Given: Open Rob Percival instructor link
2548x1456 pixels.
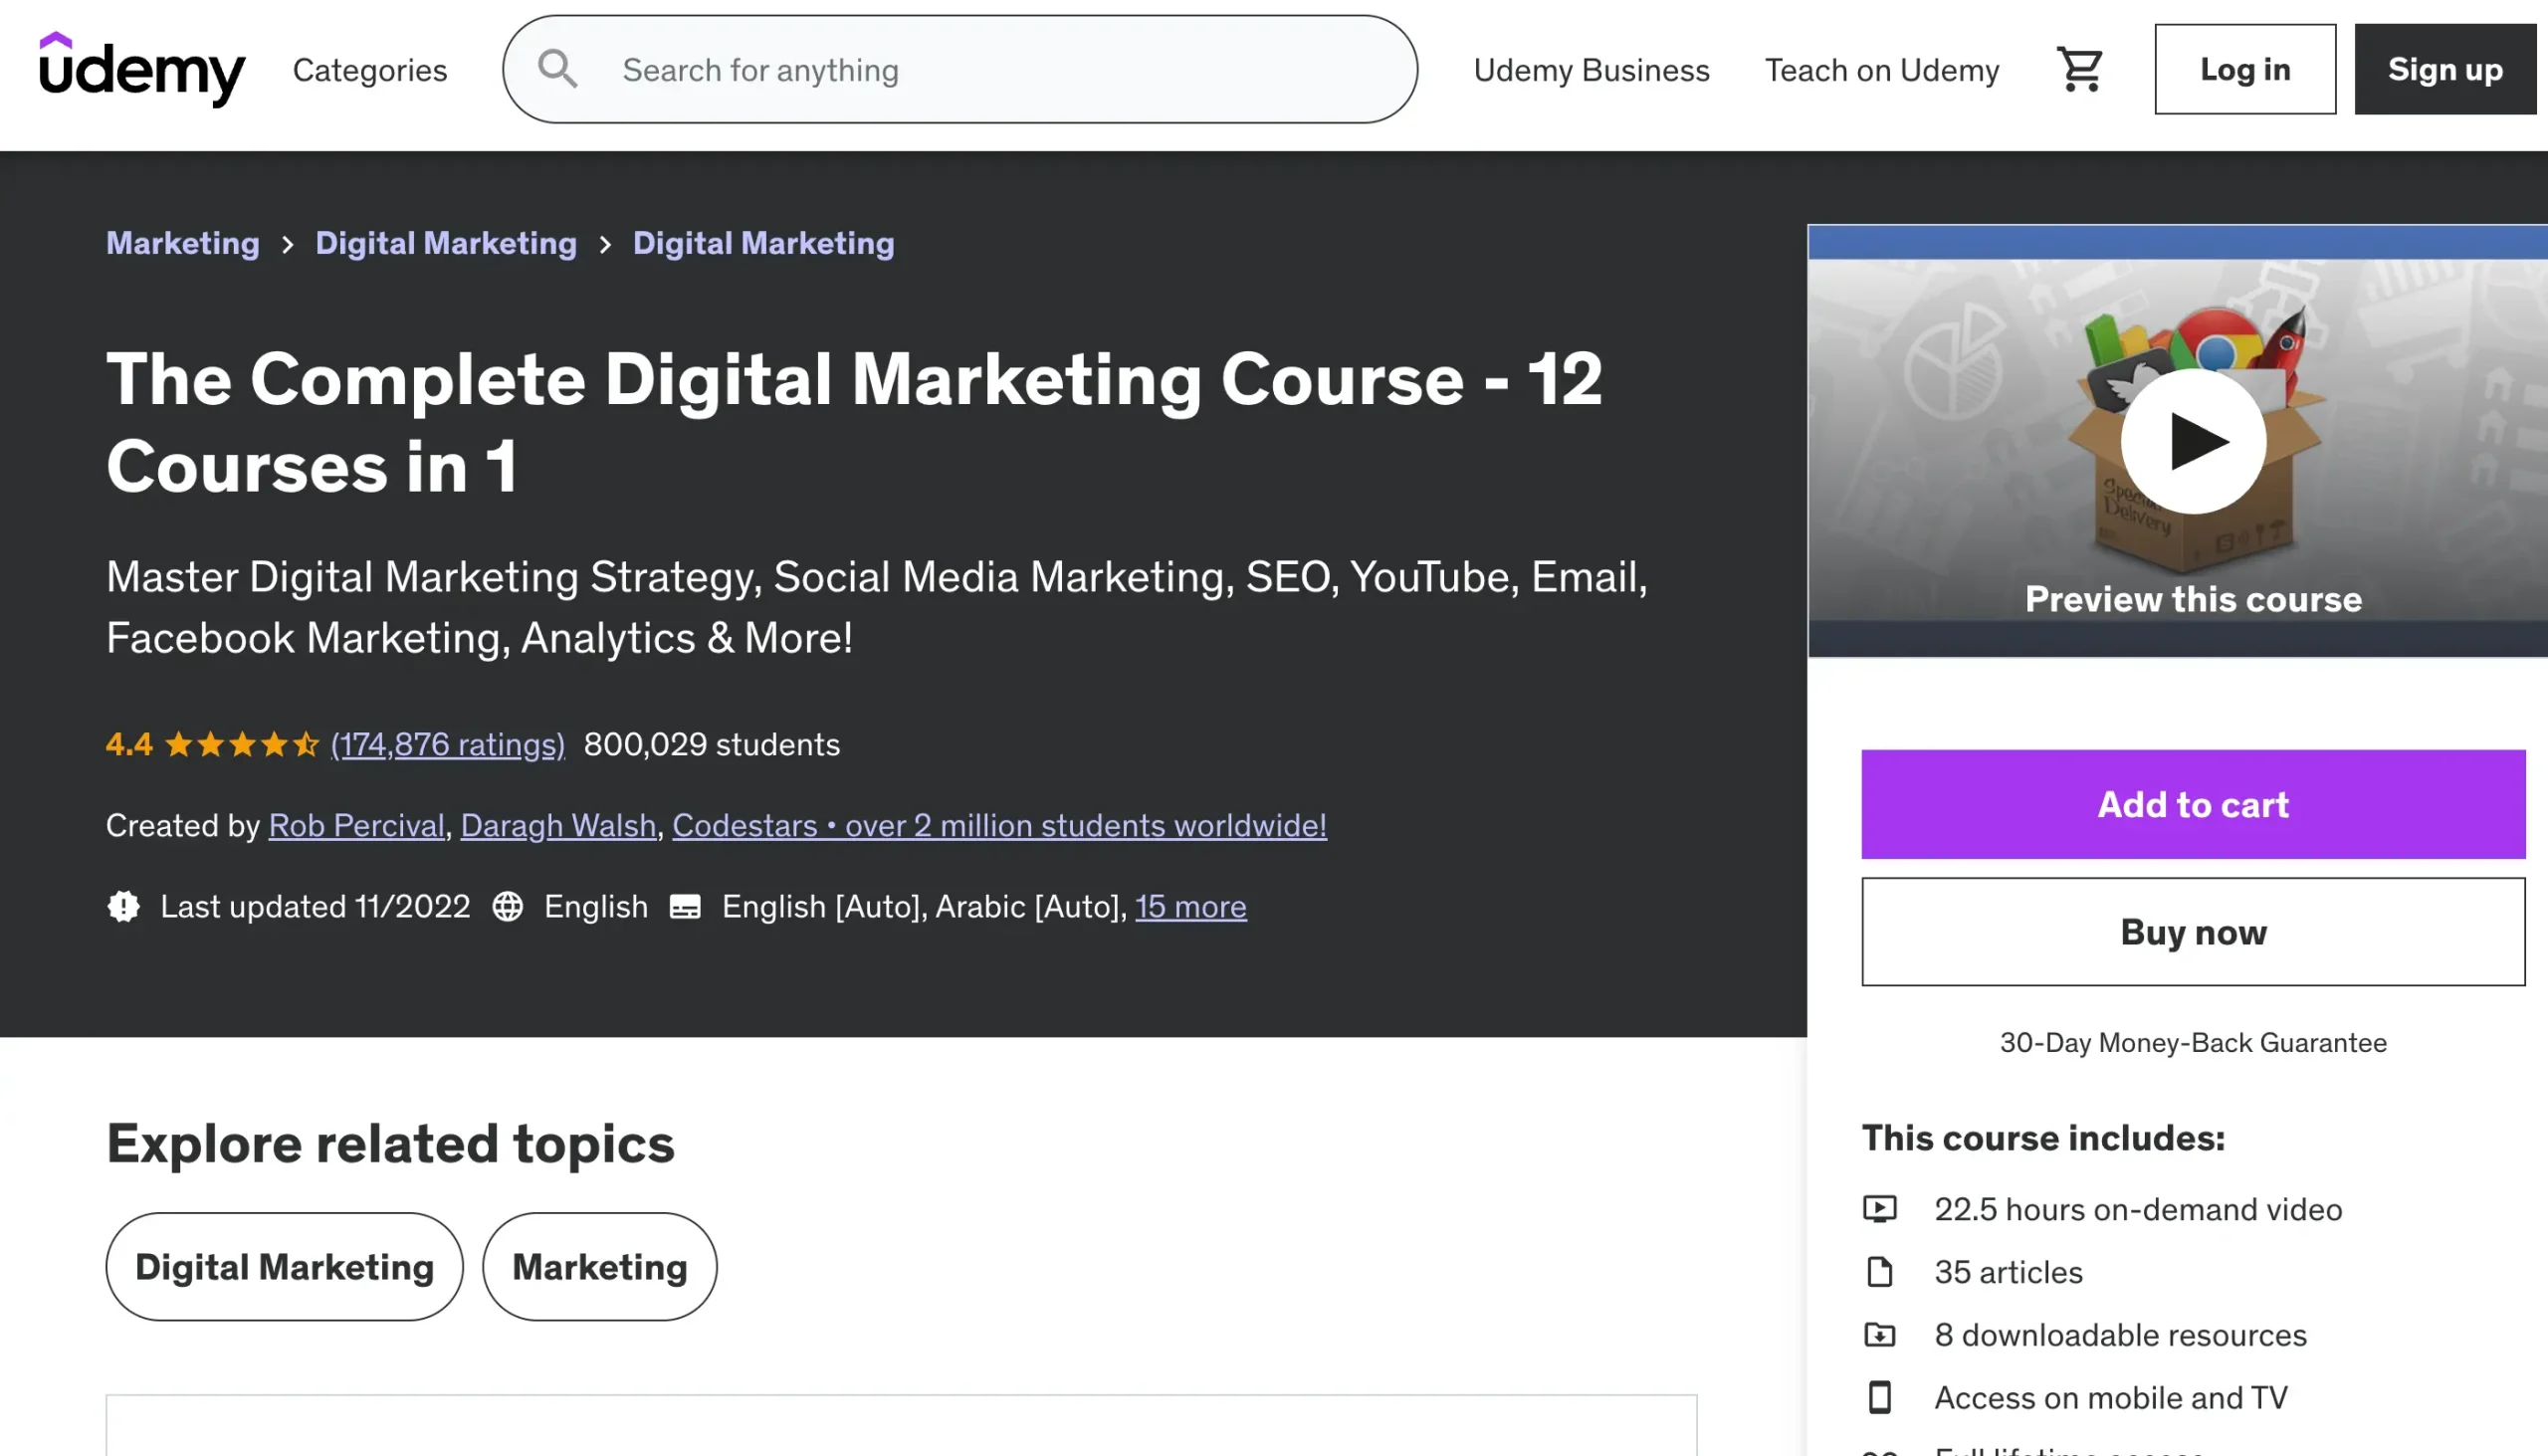Looking at the screenshot, I should point(356,825).
